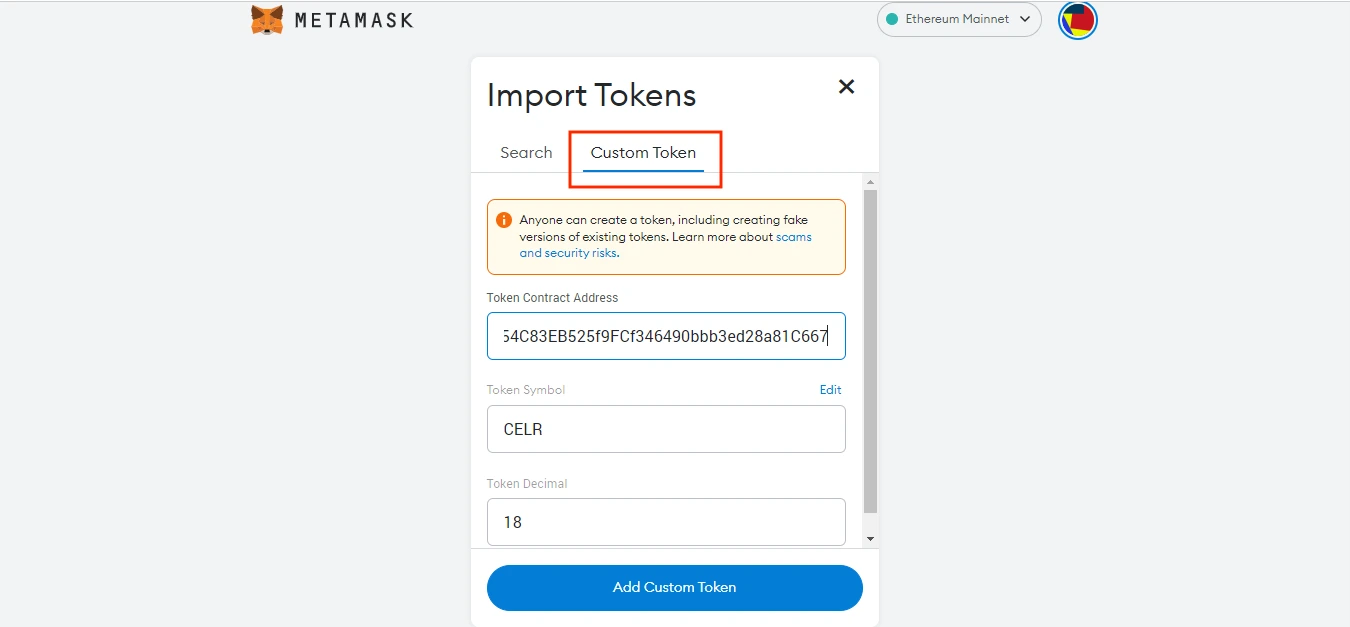Open the Ethereum Mainnet network selector

tap(959, 19)
